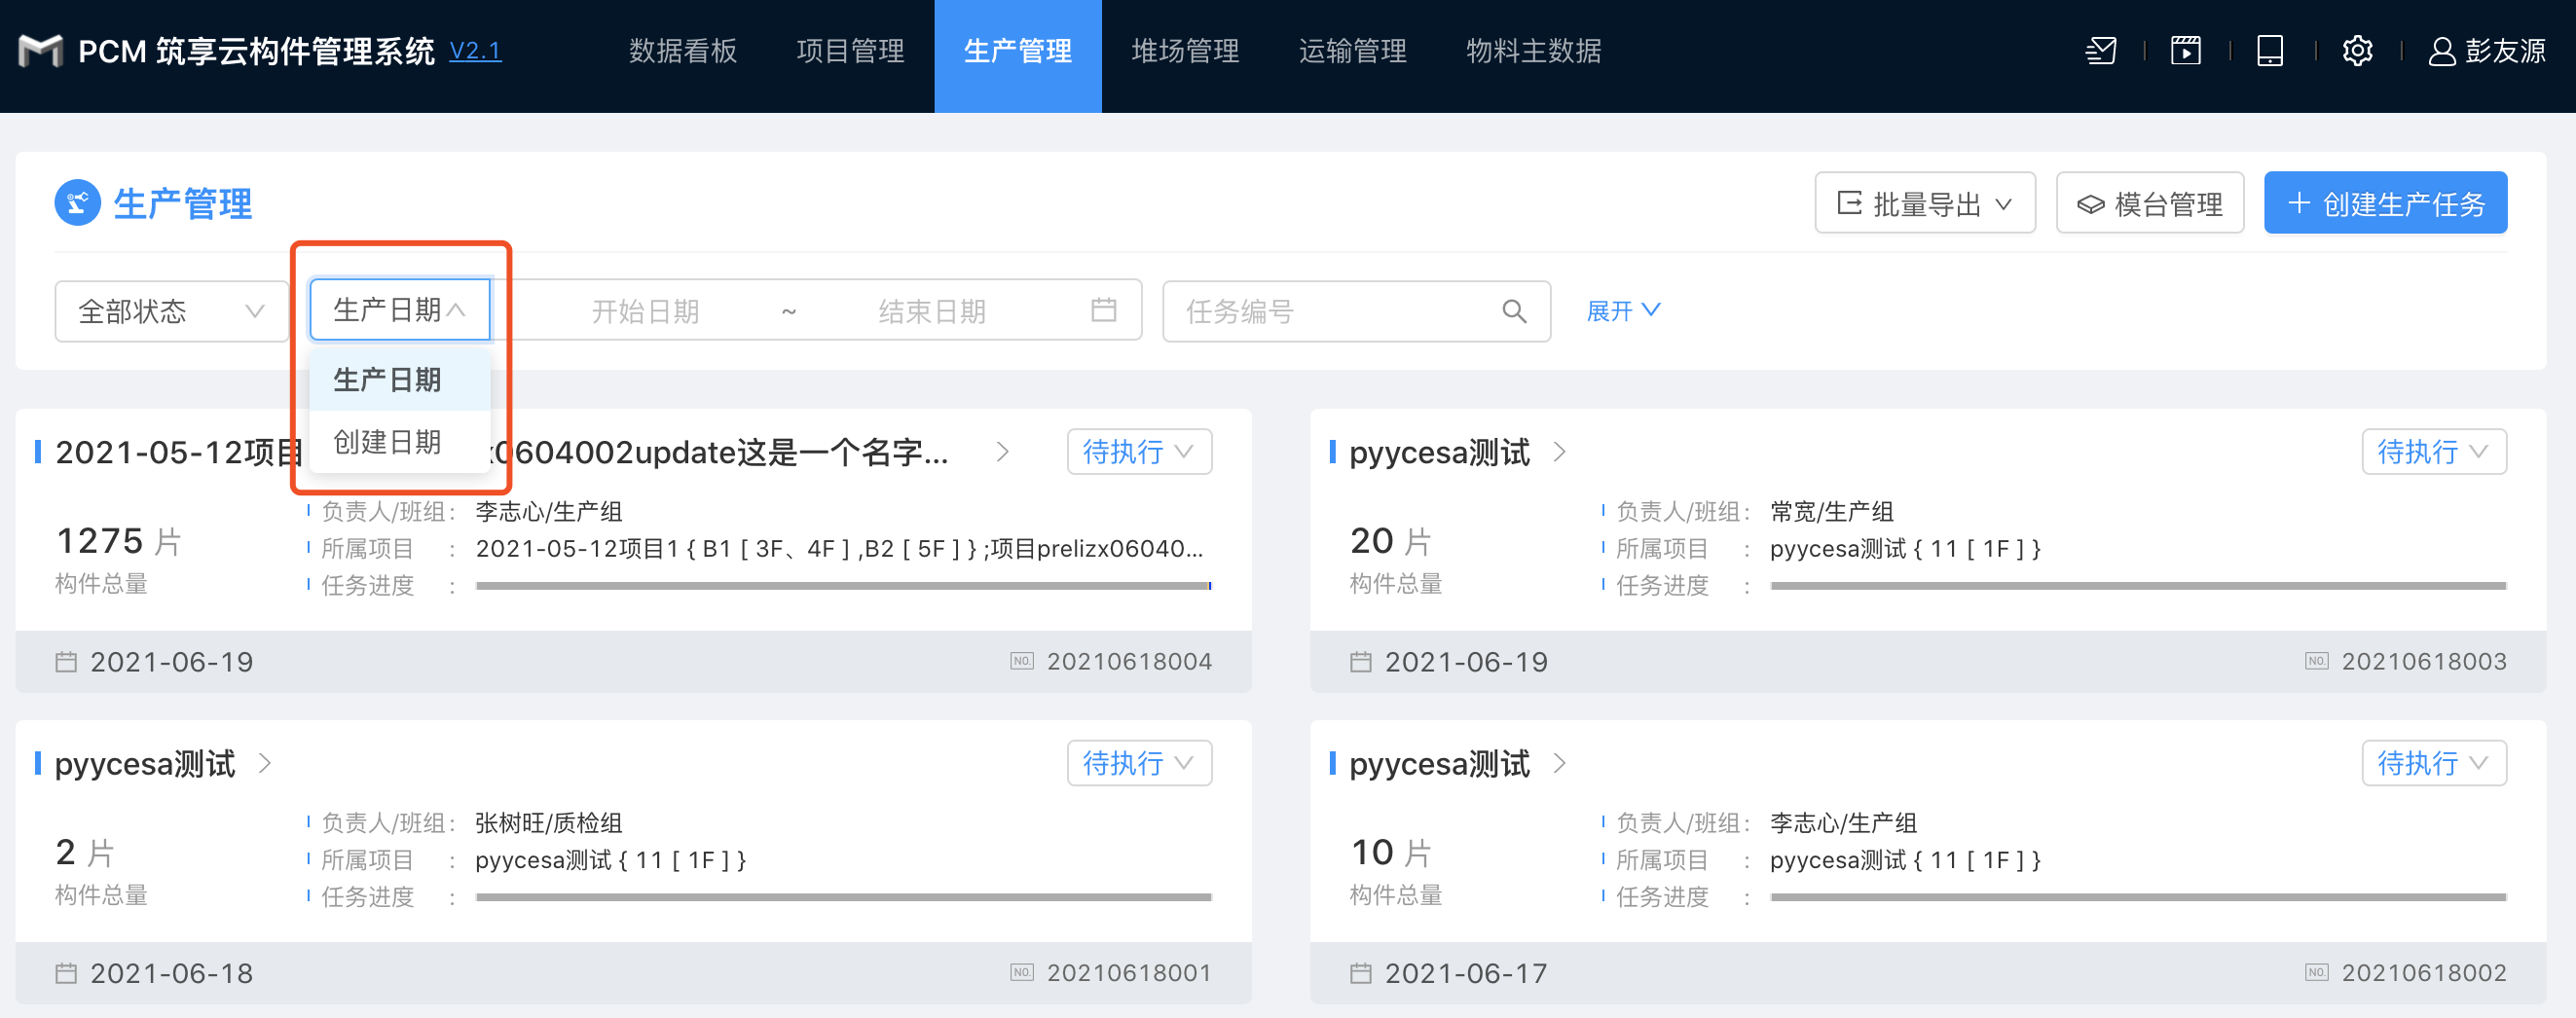
Task: Open 堆场管理 tab
Action: coord(1186,51)
